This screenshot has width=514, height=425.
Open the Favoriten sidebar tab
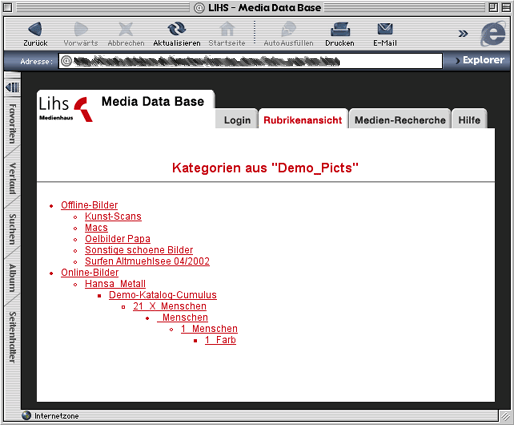click(12, 124)
